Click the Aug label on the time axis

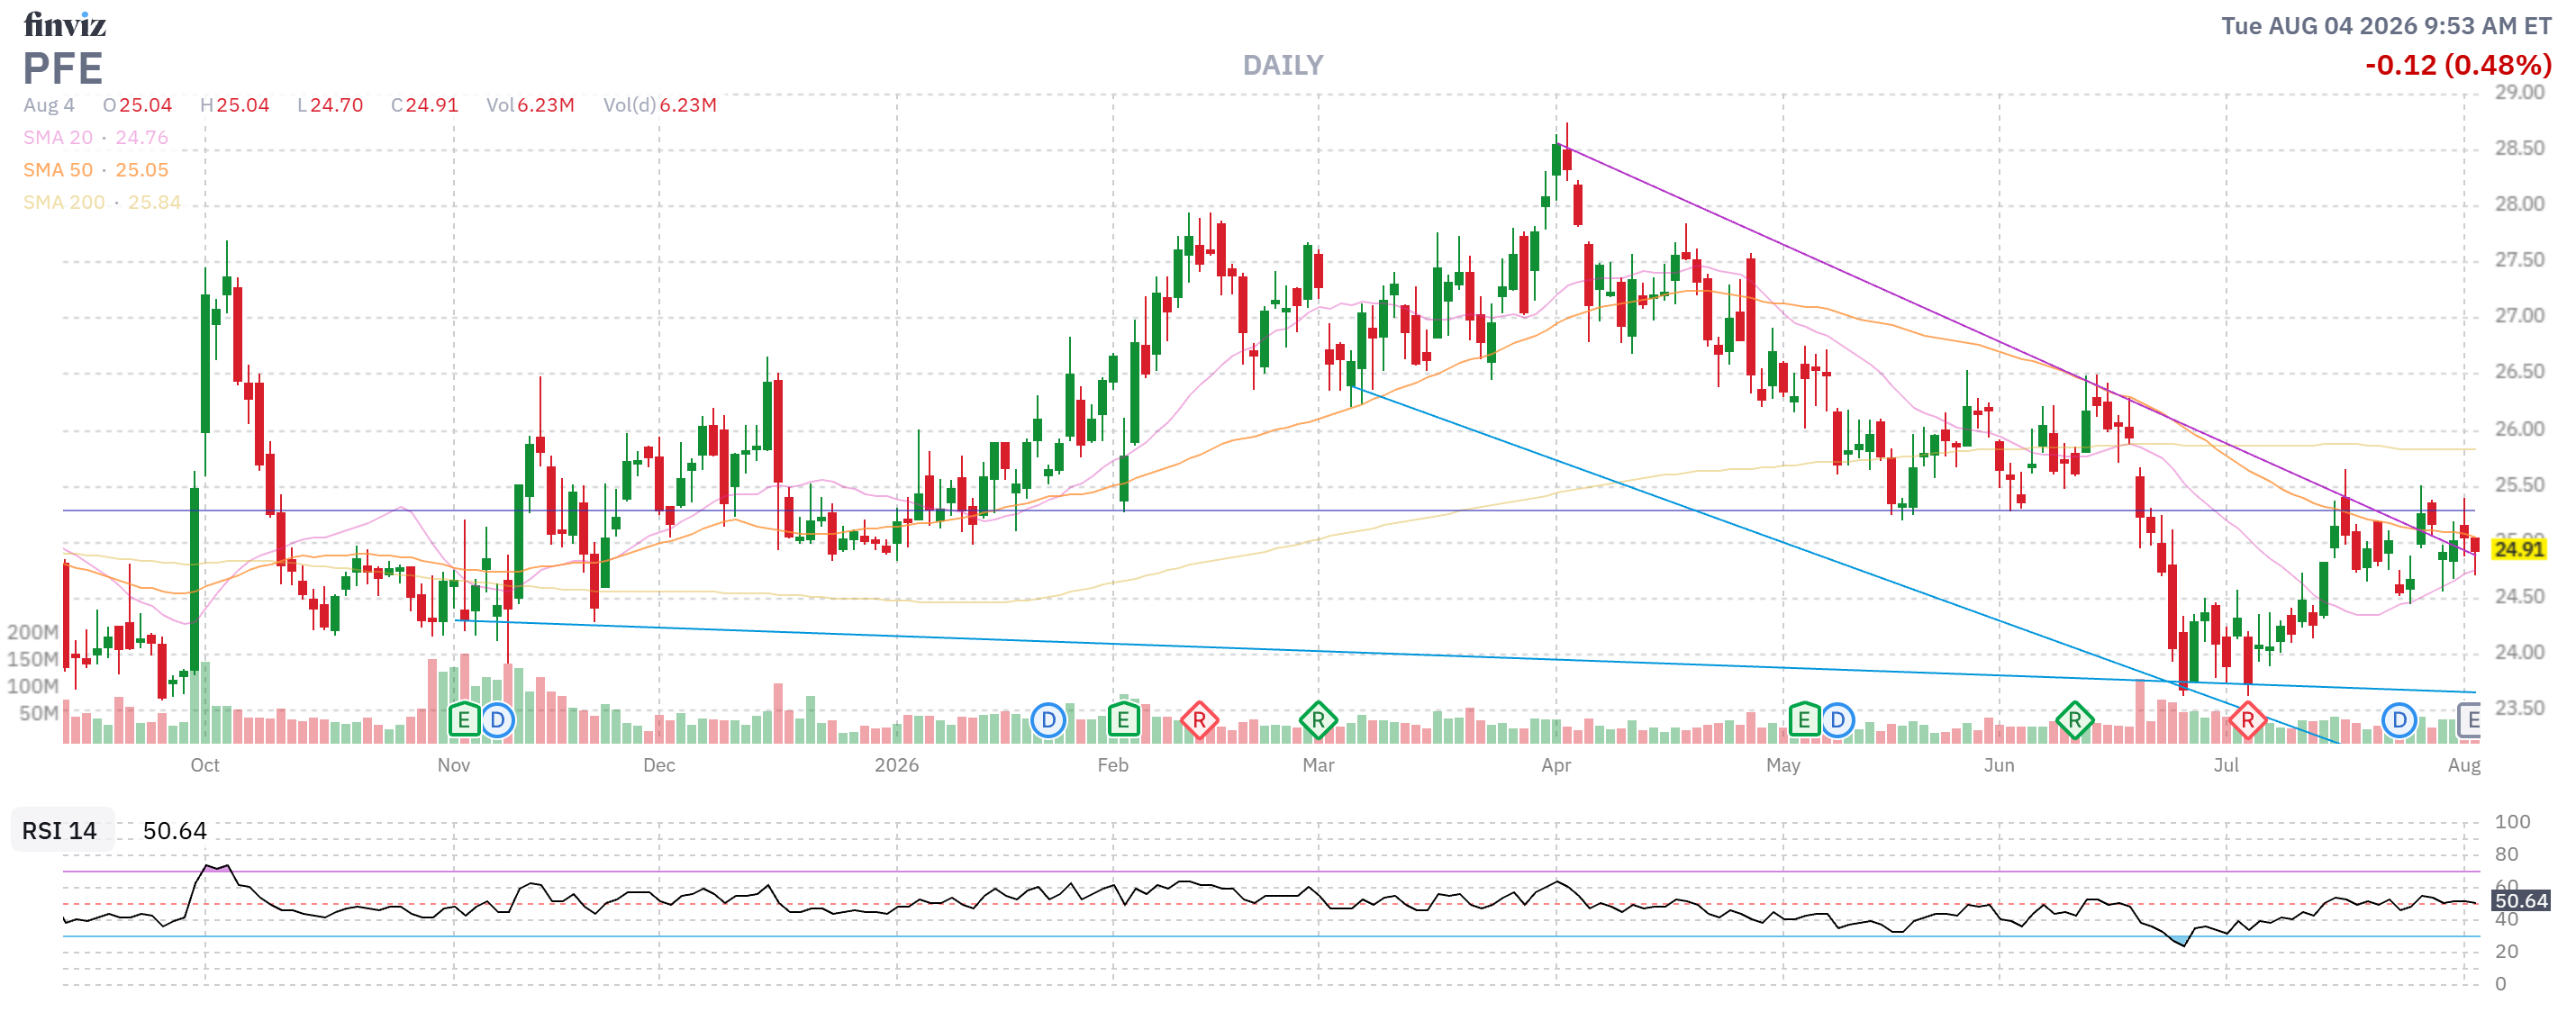tap(2464, 765)
